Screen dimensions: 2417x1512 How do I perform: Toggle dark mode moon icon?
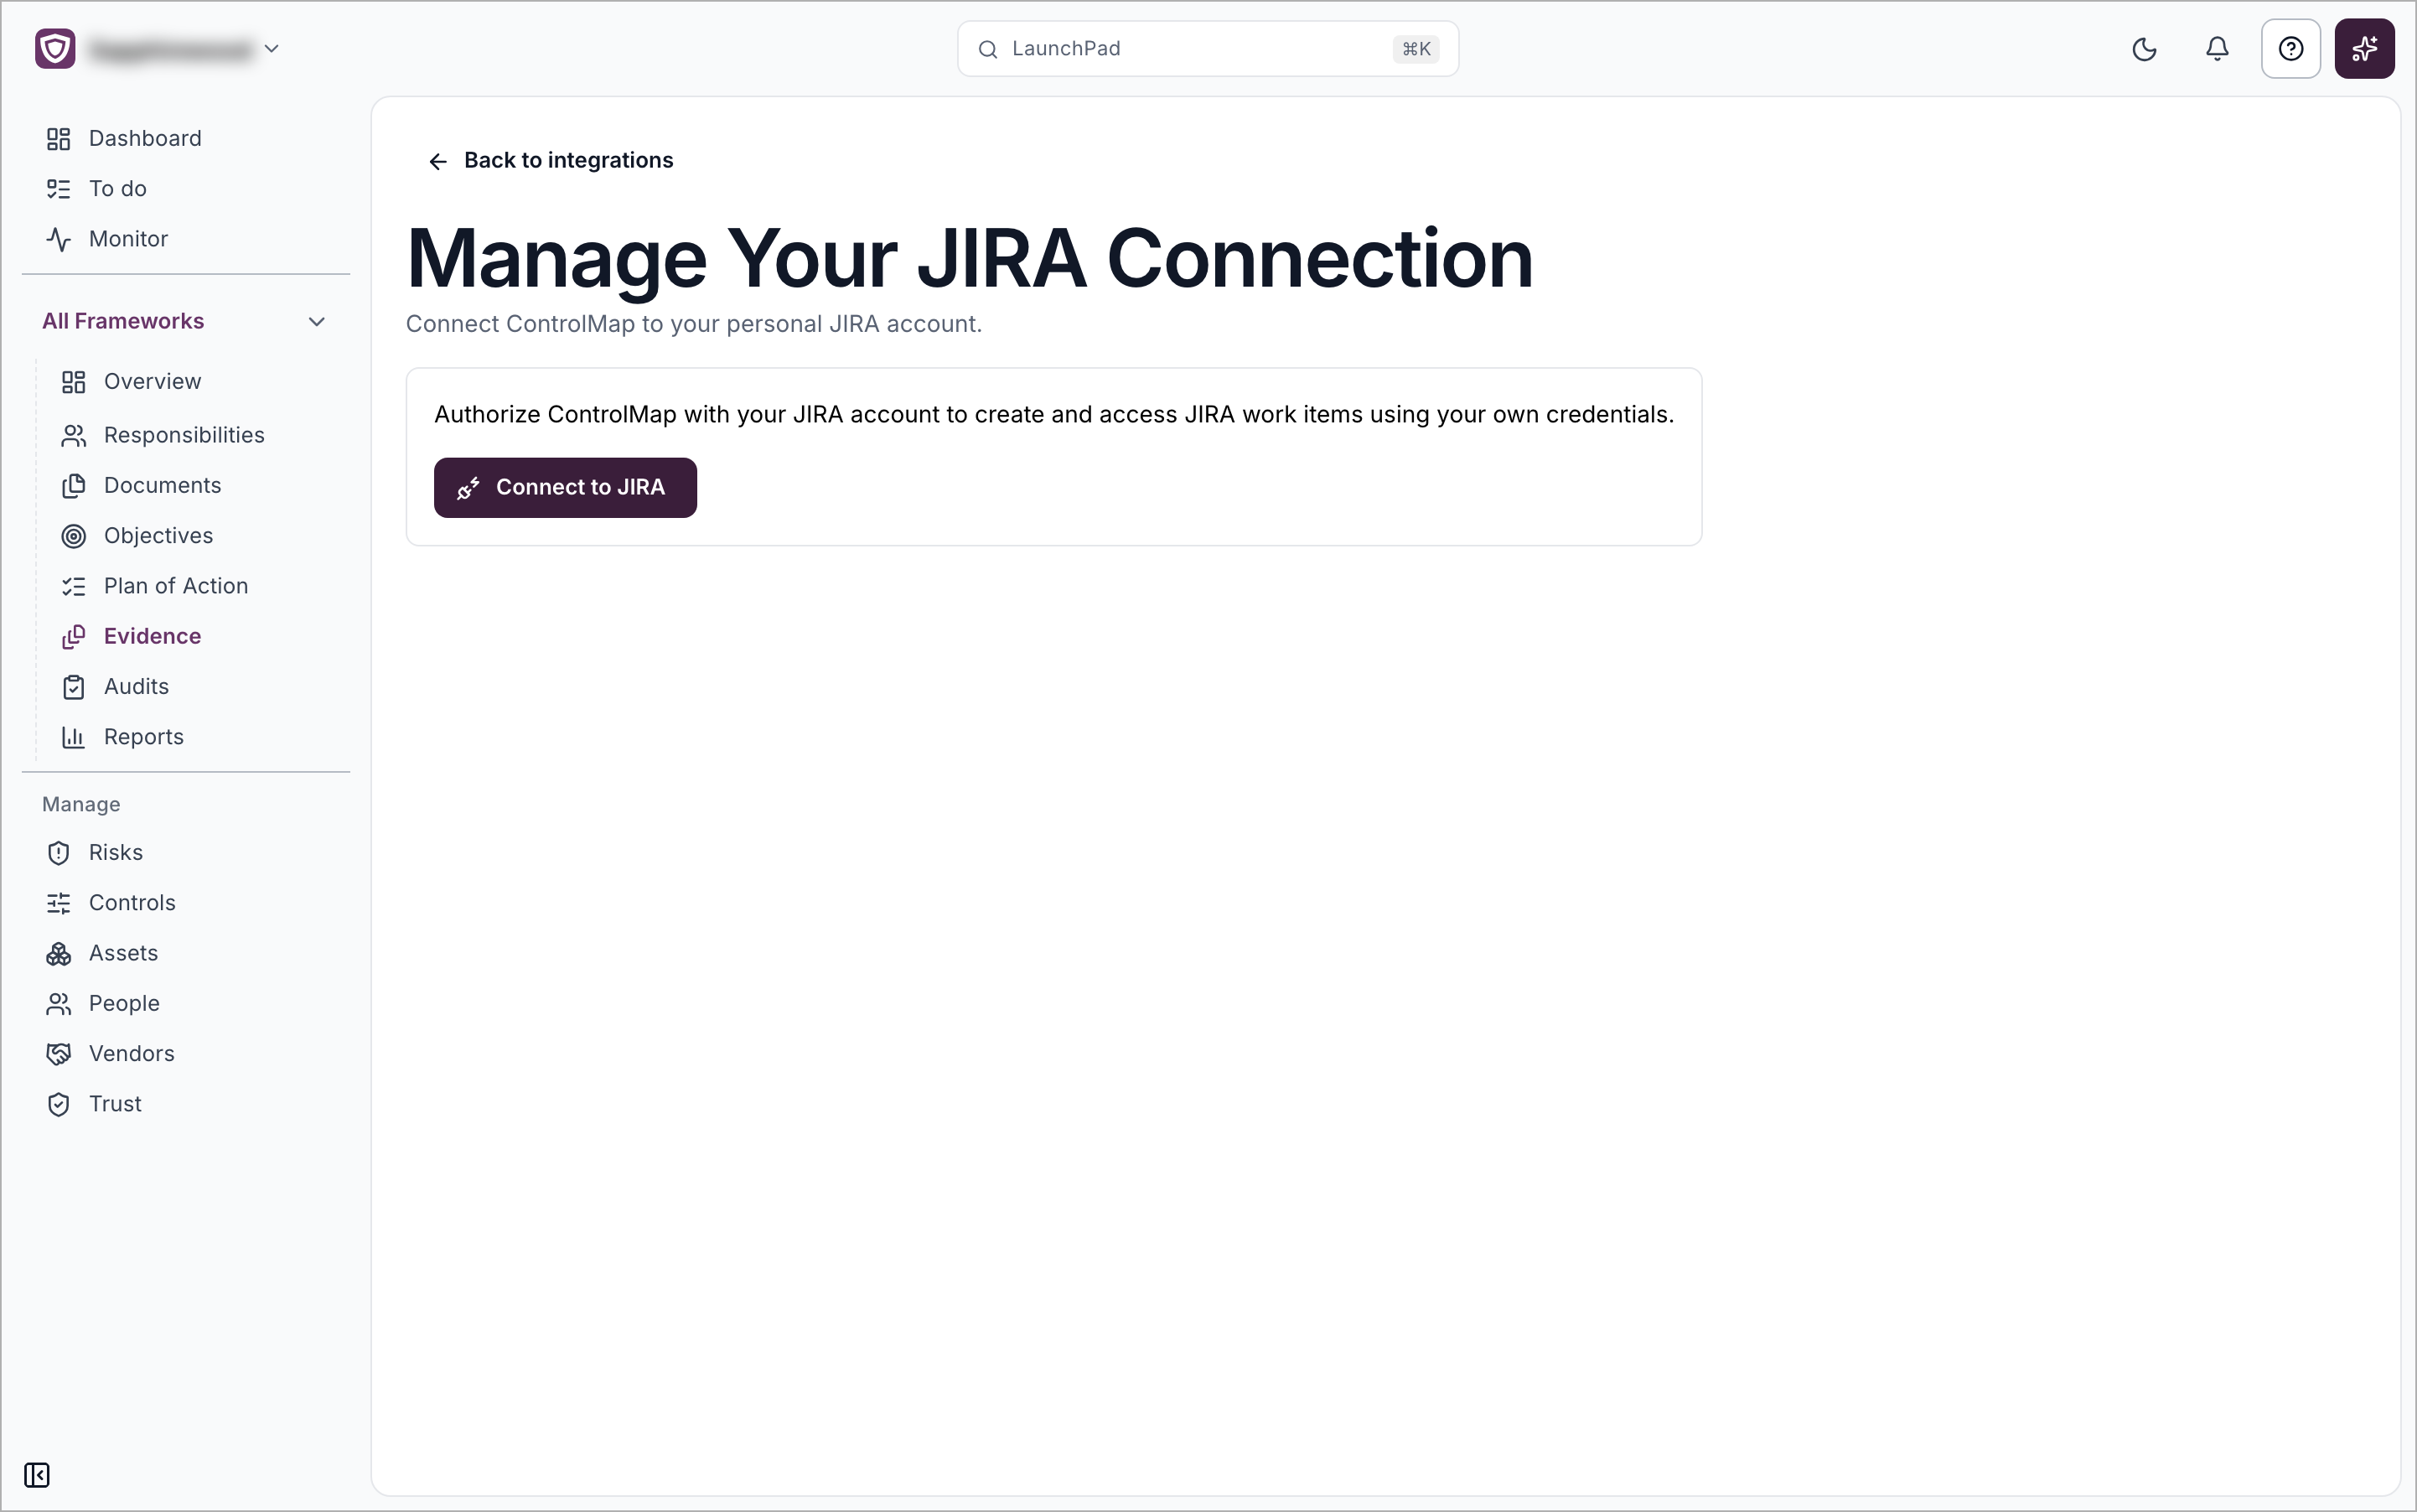point(2144,49)
